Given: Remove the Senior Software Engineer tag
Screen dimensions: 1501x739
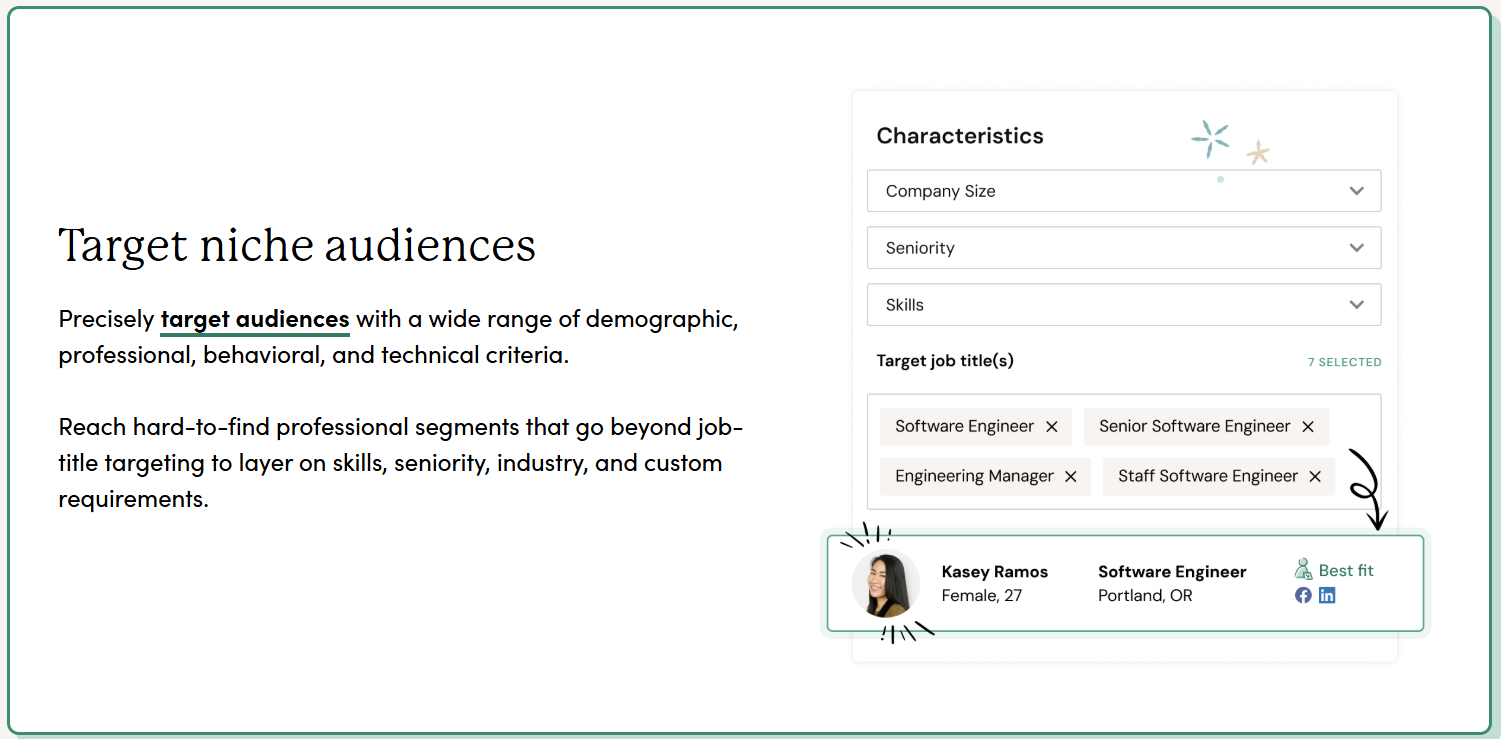Looking at the screenshot, I should [x=1308, y=427].
